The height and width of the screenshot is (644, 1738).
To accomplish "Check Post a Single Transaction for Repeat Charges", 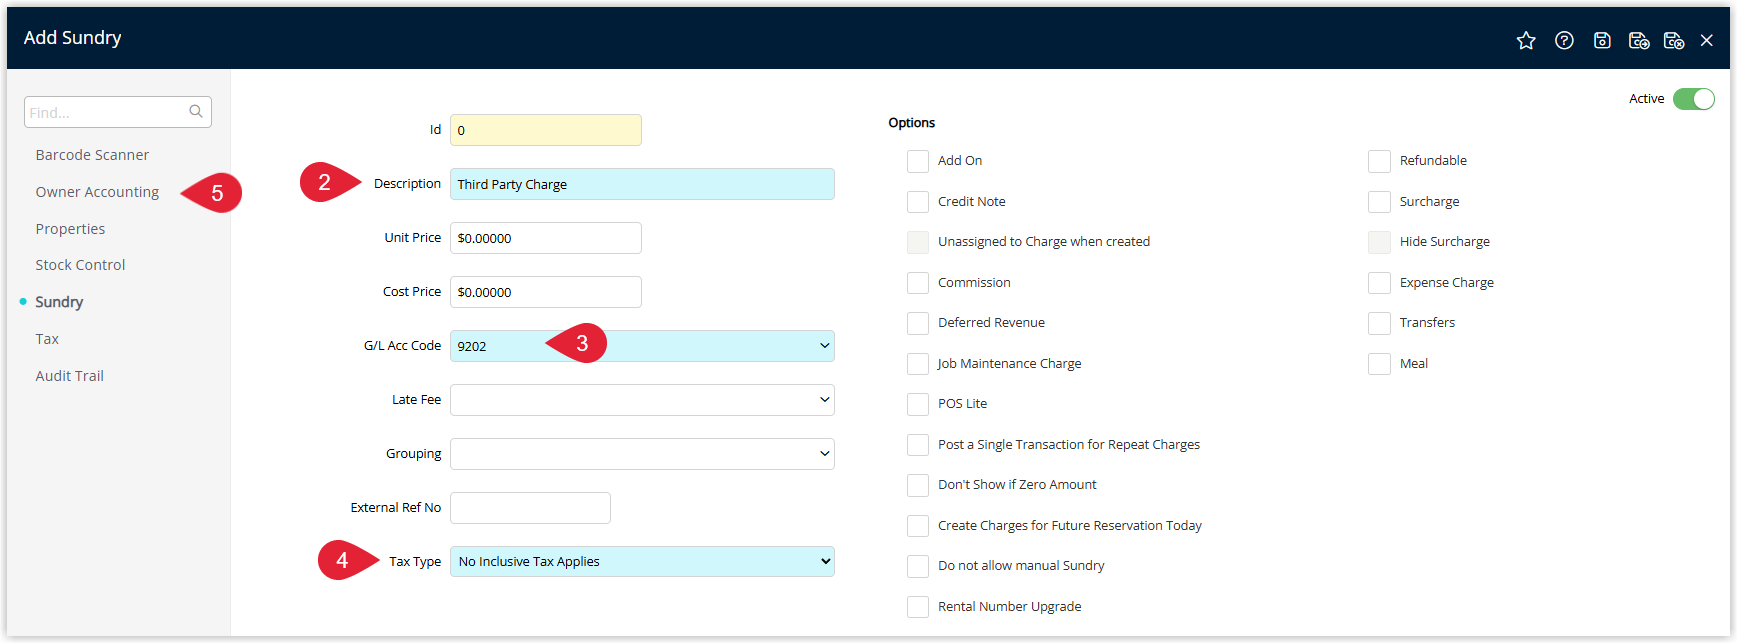I will pyautogui.click(x=918, y=445).
